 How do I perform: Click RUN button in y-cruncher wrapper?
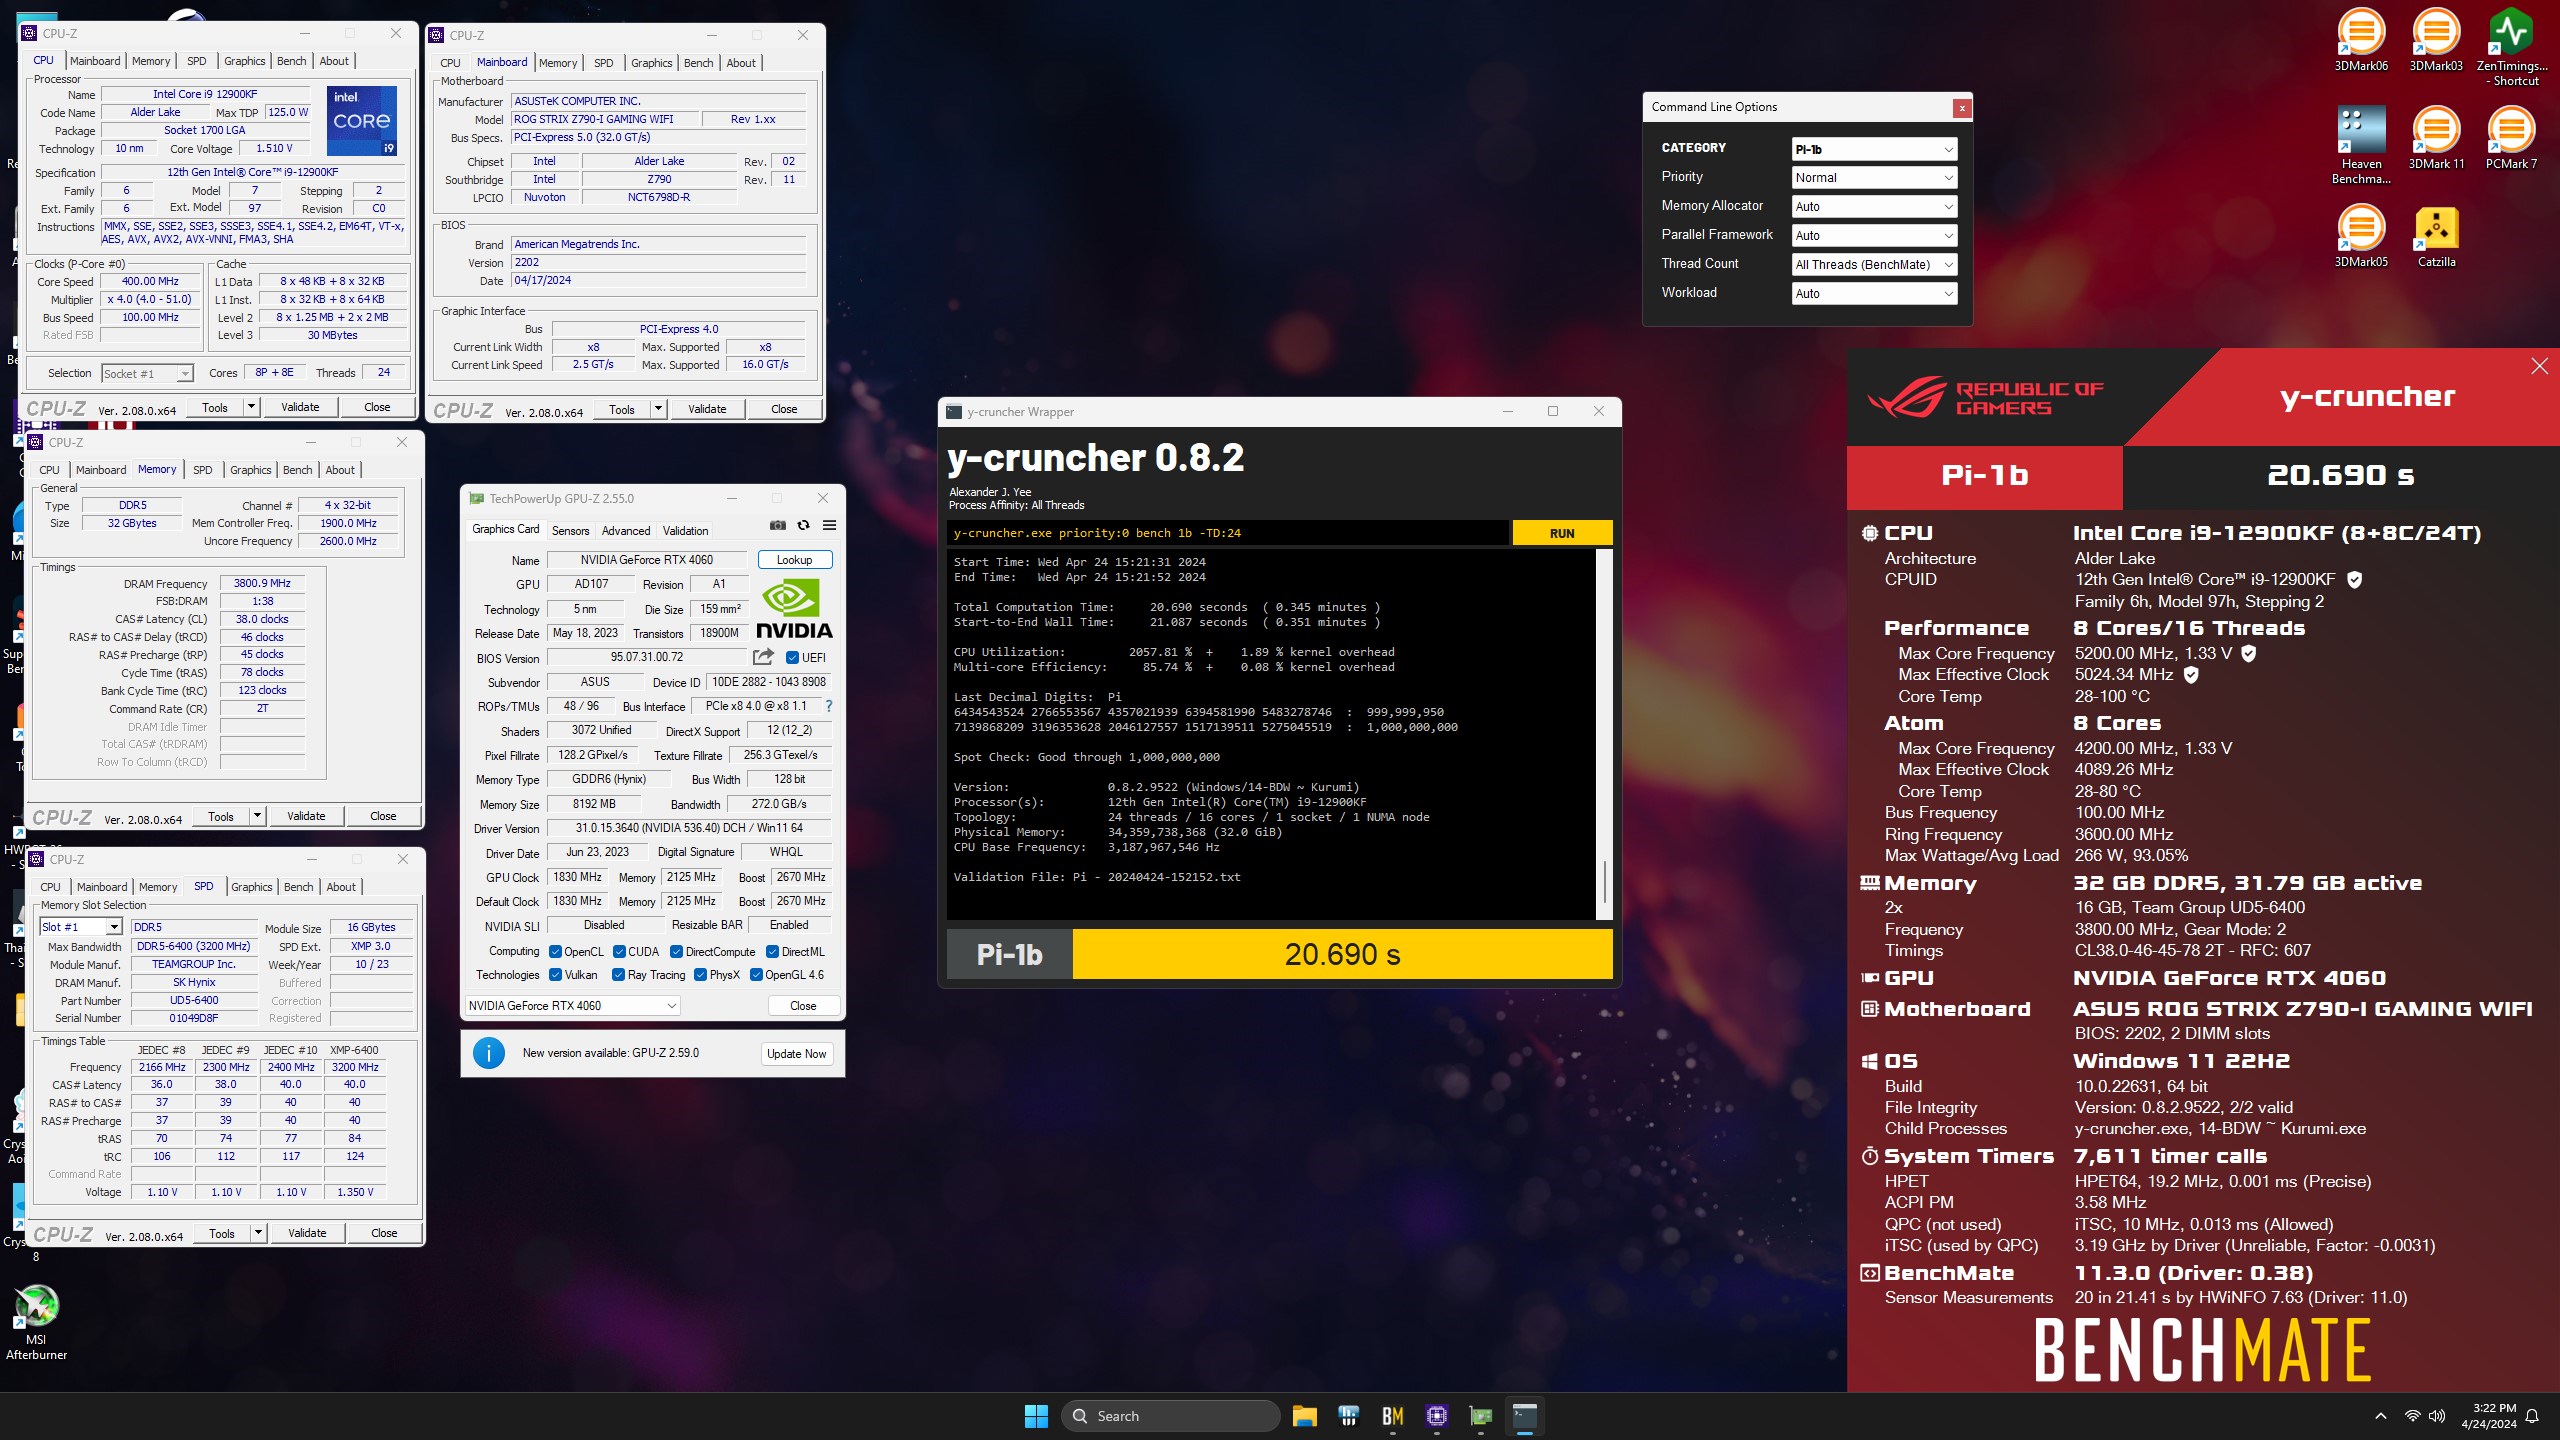click(x=1562, y=533)
